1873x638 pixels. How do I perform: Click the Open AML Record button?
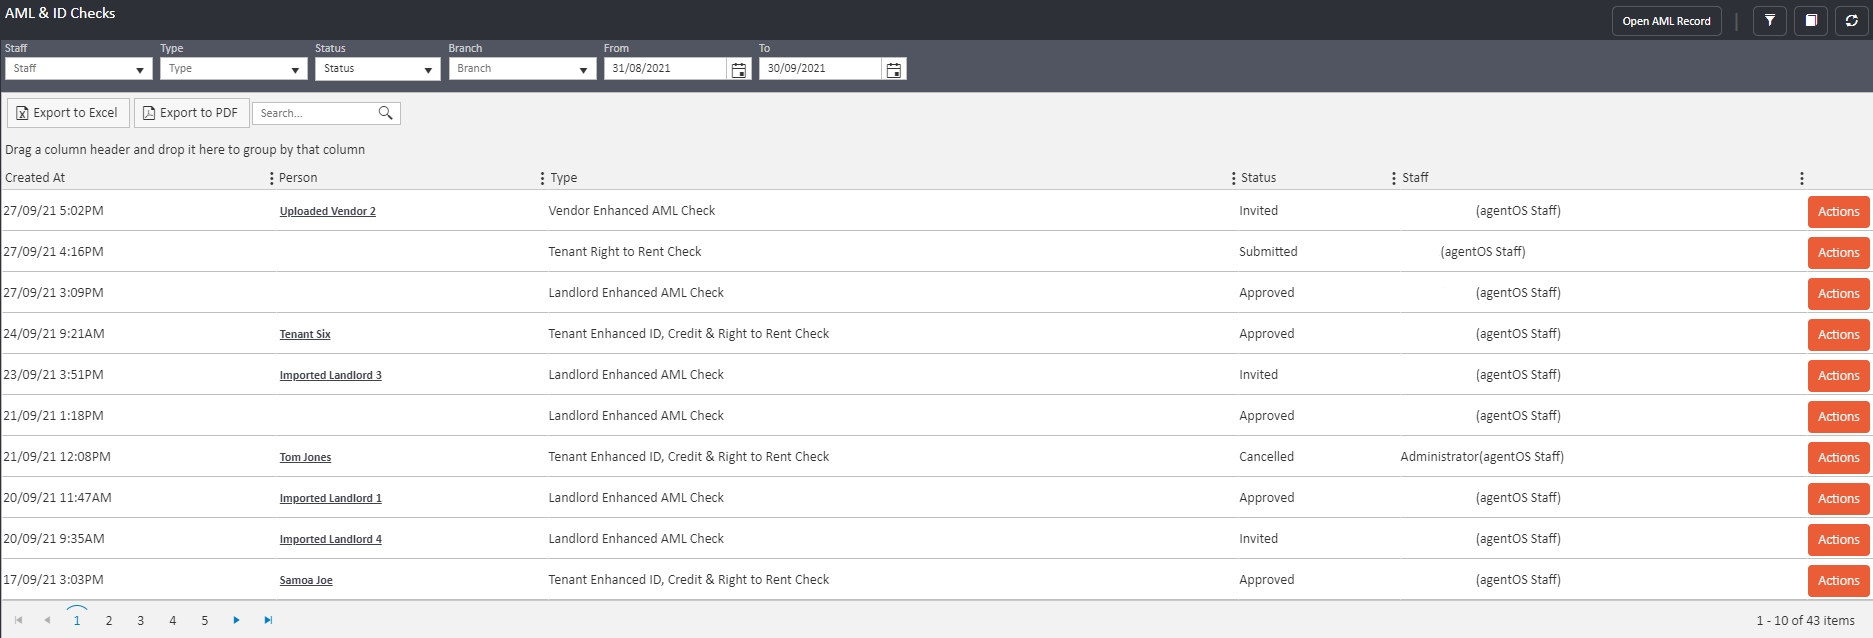coord(1666,21)
